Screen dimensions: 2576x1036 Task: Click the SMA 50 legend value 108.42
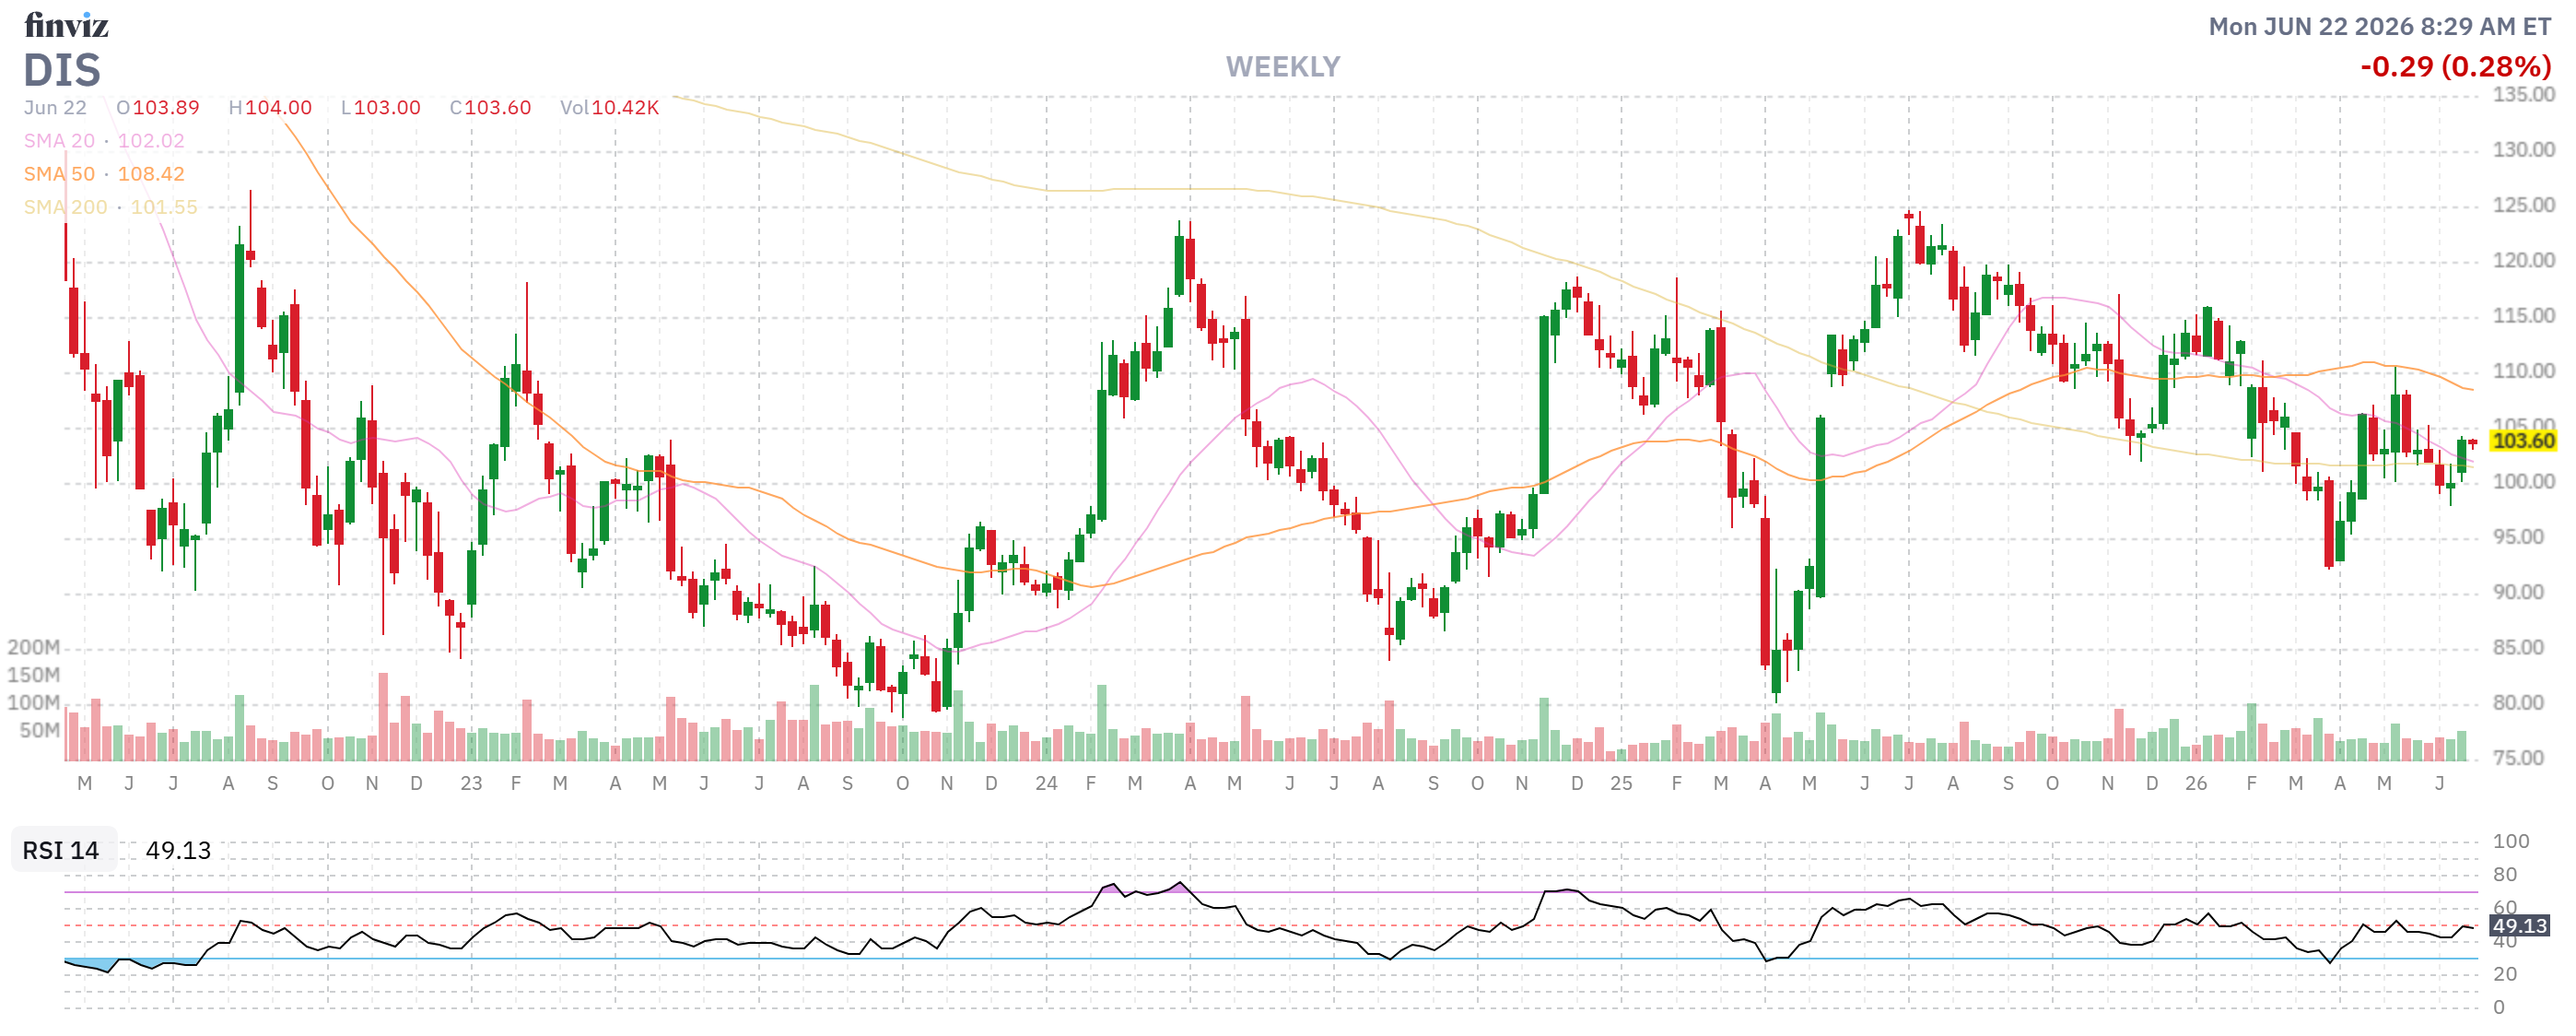pyautogui.click(x=151, y=174)
